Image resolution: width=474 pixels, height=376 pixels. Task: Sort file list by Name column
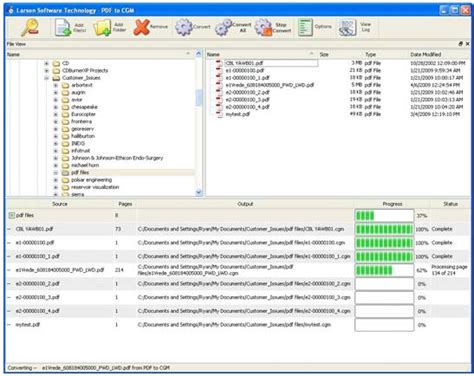(x=261, y=54)
